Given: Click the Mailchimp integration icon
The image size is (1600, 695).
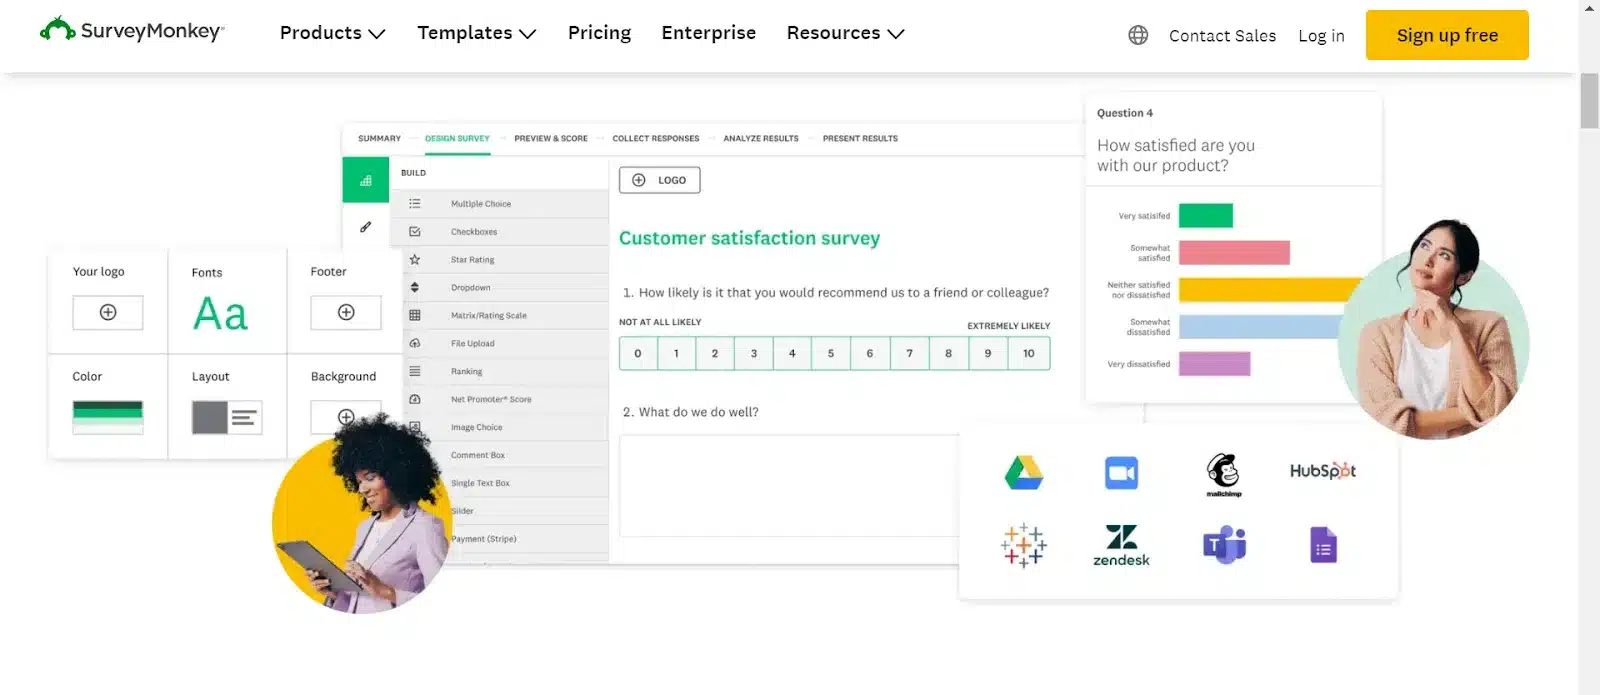Looking at the screenshot, I should click(1223, 474).
